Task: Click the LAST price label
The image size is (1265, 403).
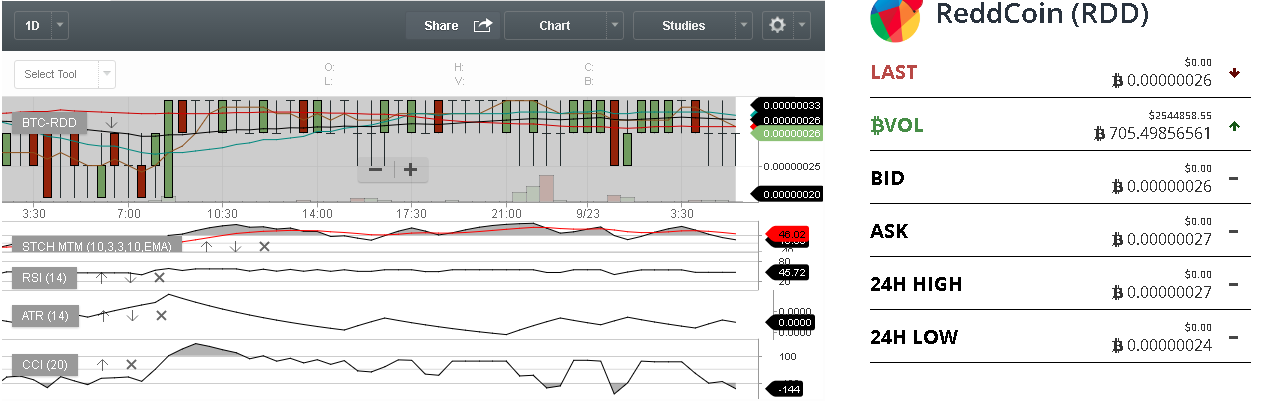Action: tap(893, 72)
